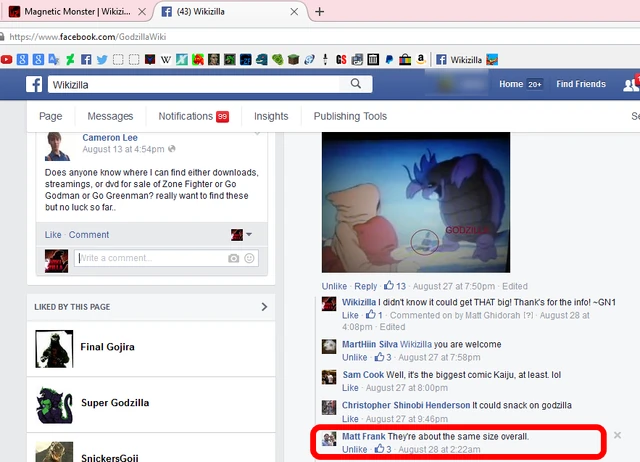640x462 pixels.
Task: Open emoji picker in comment box
Action: [249, 258]
